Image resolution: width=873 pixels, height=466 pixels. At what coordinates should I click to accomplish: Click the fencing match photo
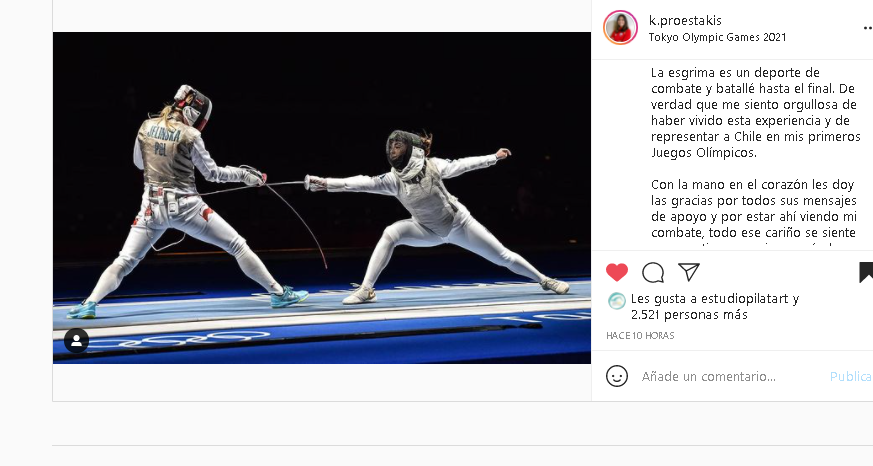pyautogui.click(x=322, y=198)
